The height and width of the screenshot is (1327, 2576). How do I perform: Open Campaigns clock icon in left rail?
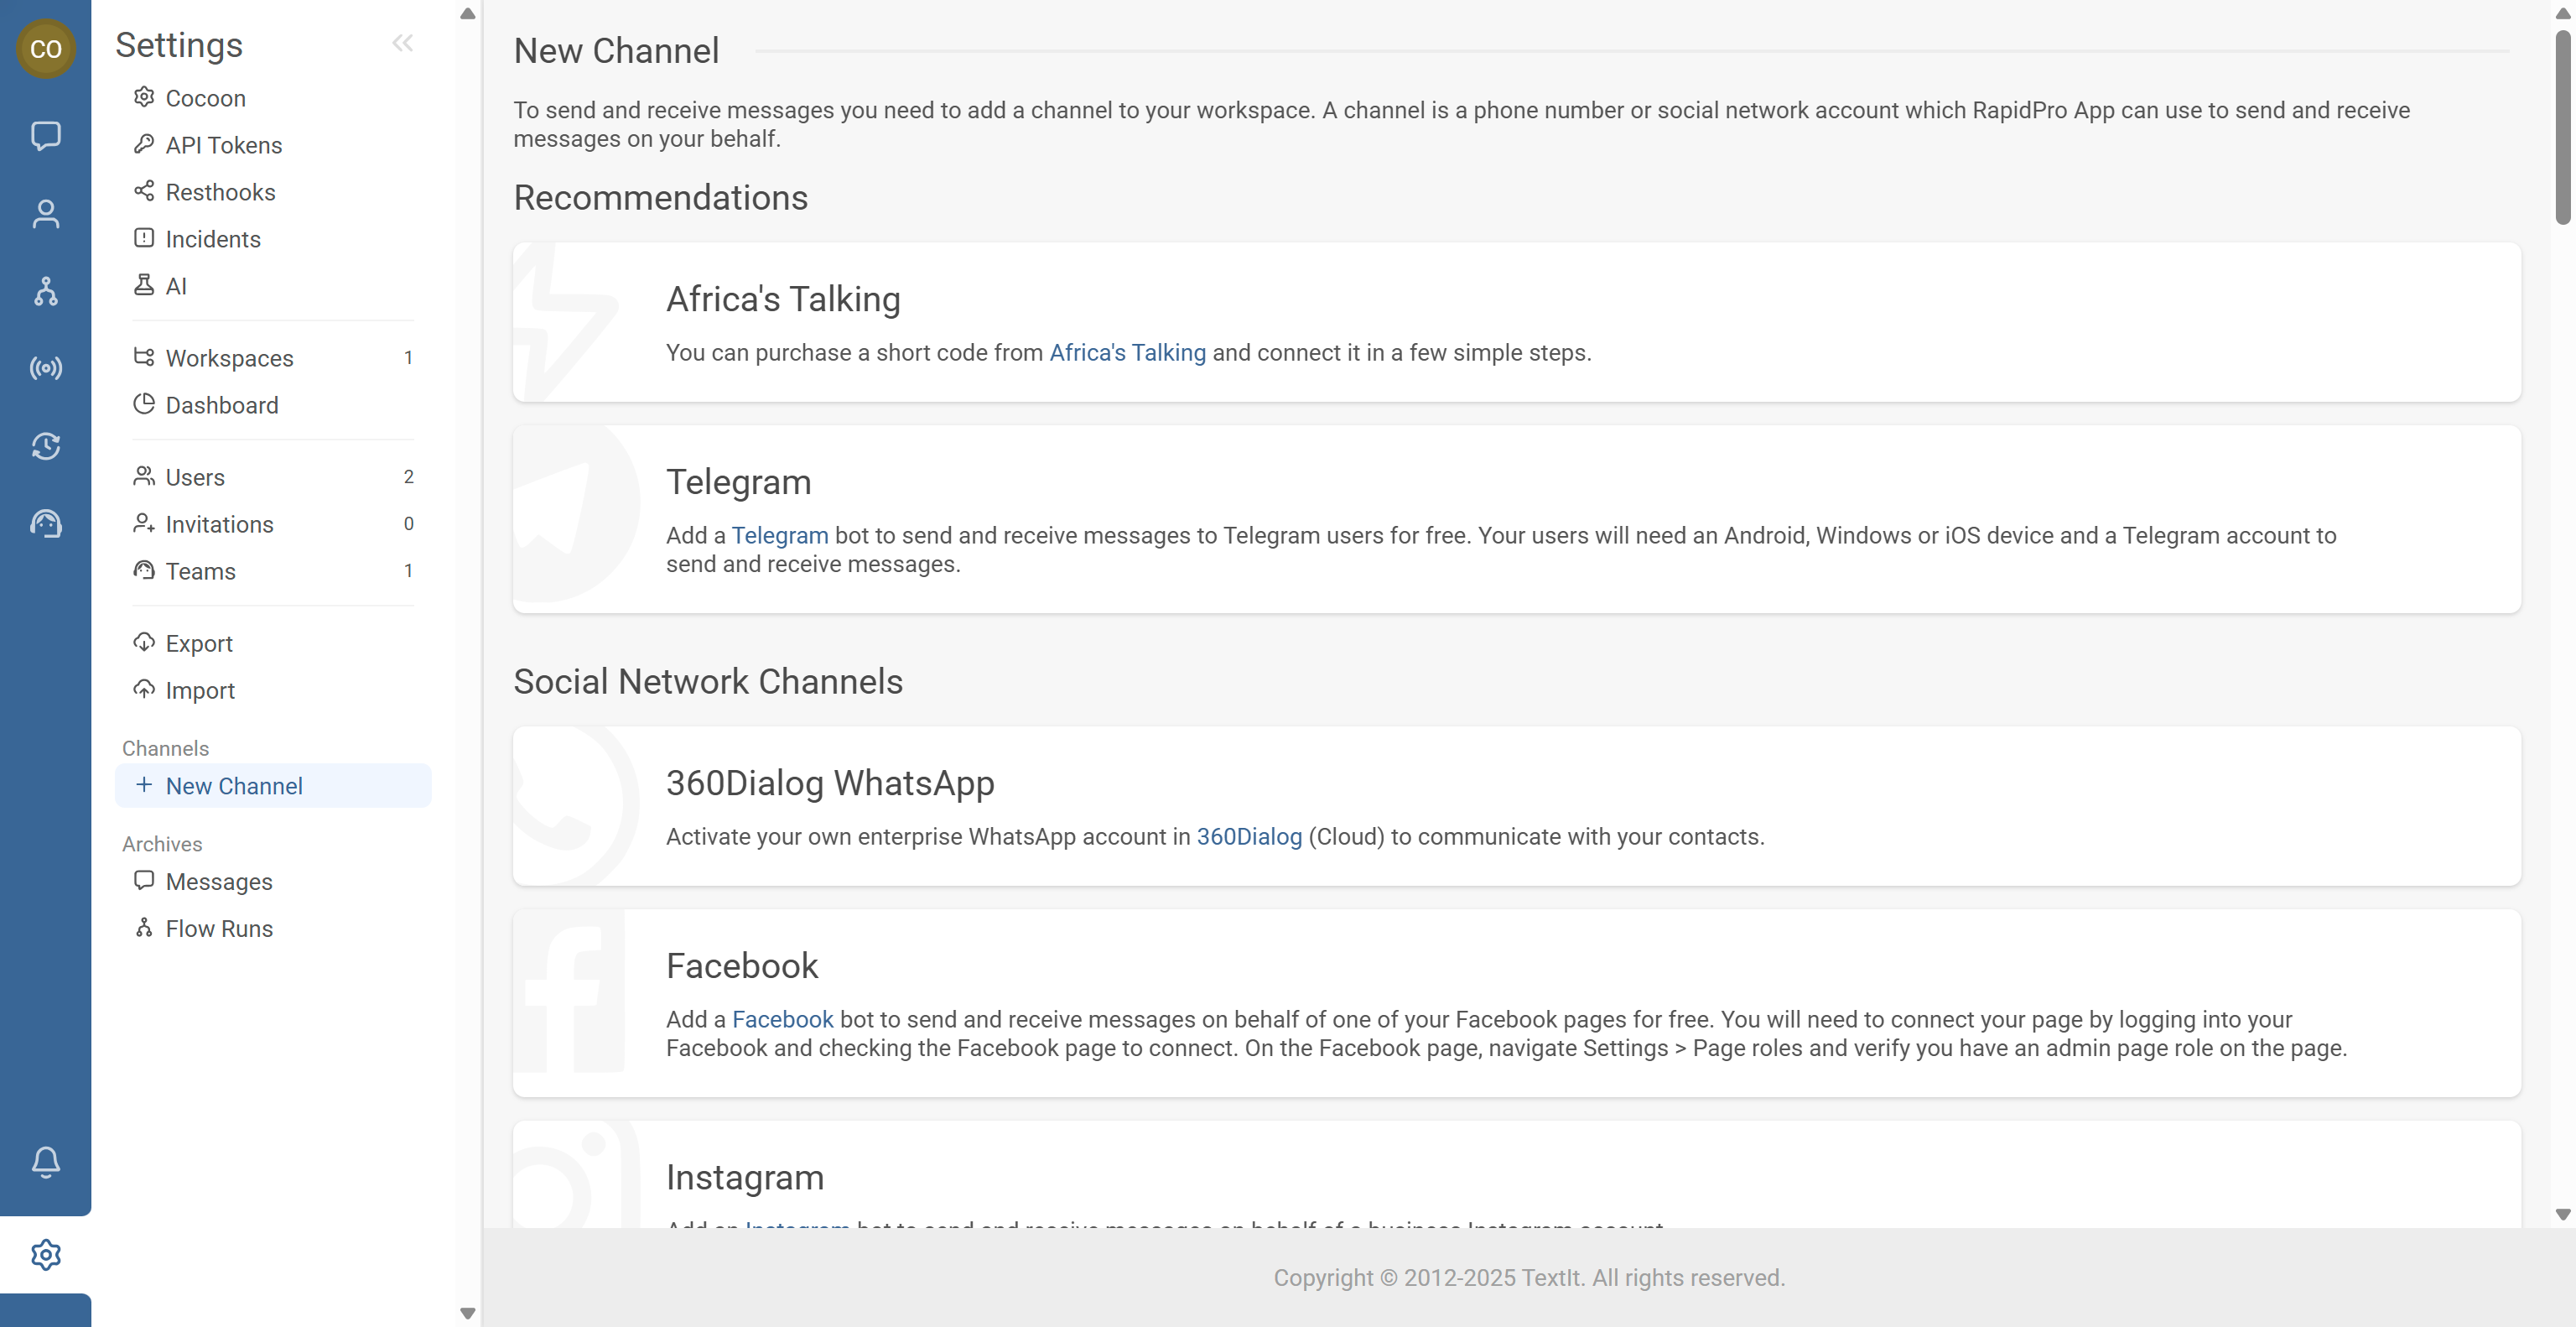pos(46,446)
